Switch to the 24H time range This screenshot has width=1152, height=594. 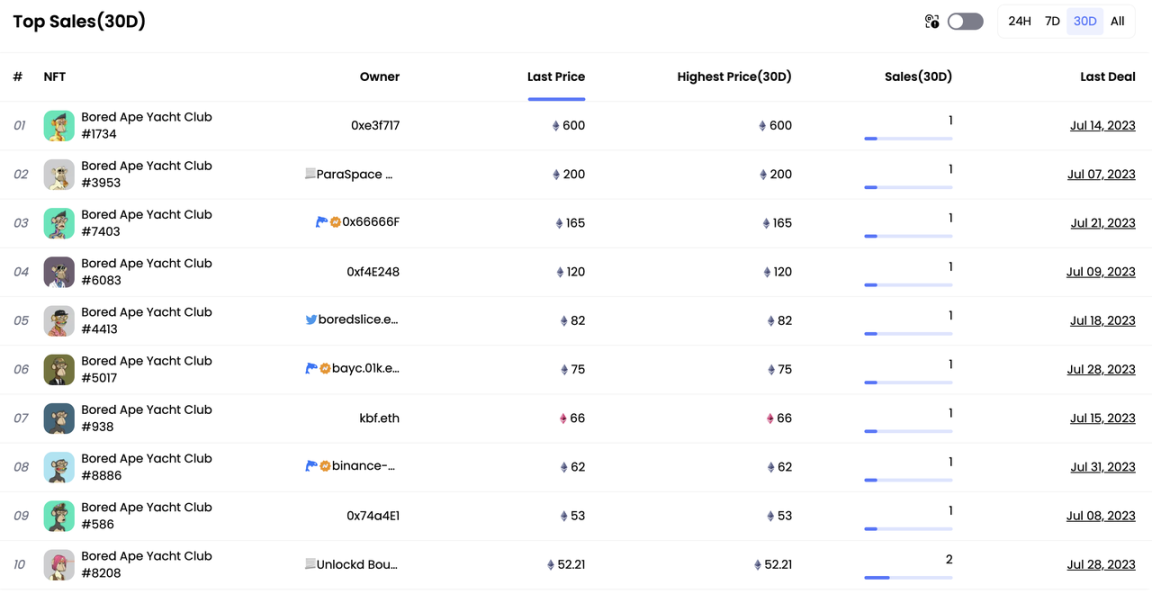1019,21
